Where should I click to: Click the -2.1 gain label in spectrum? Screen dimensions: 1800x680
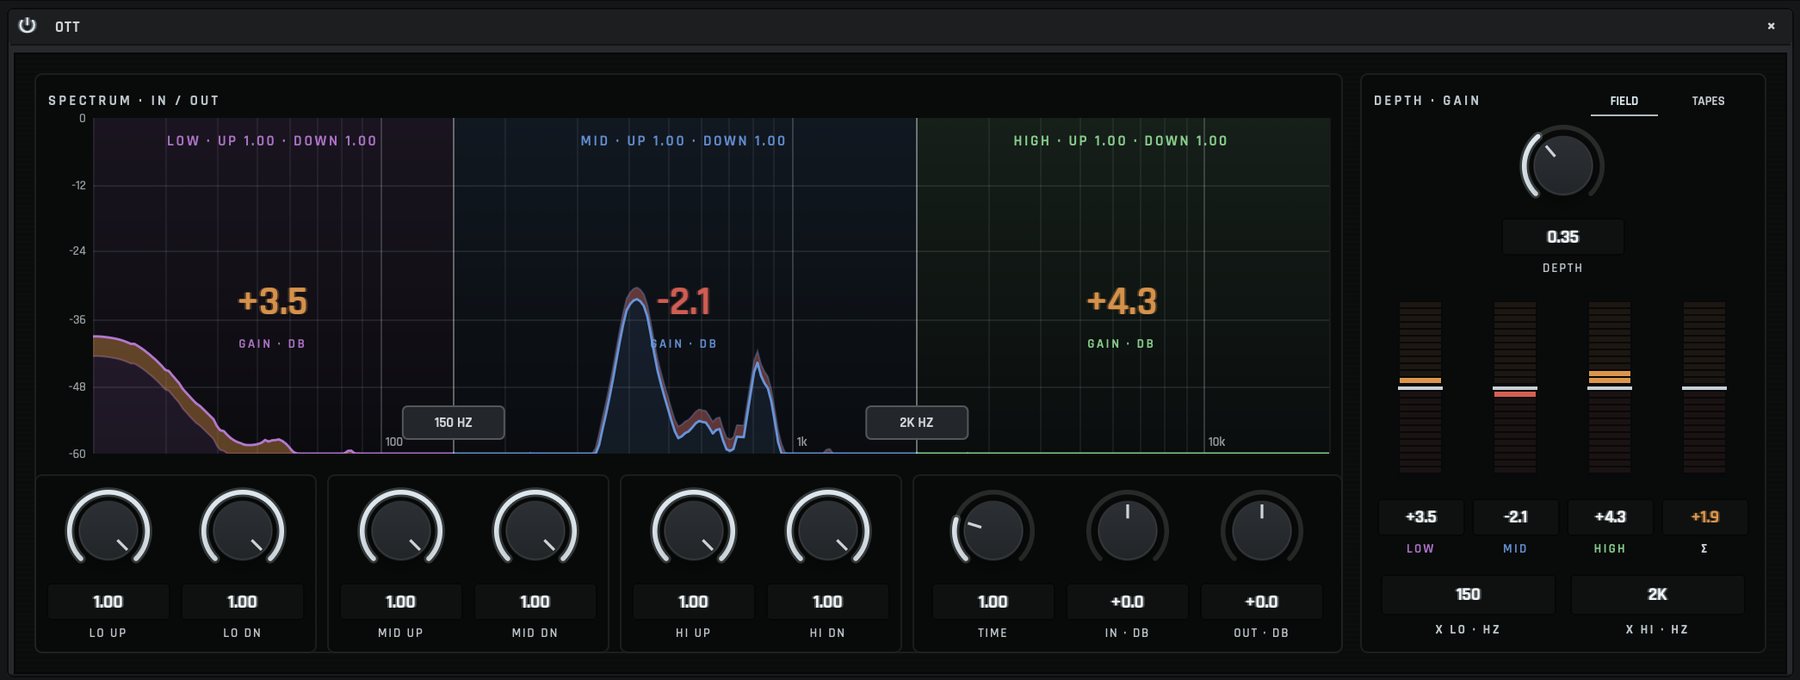pyautogui.click(x=684, y=301)
